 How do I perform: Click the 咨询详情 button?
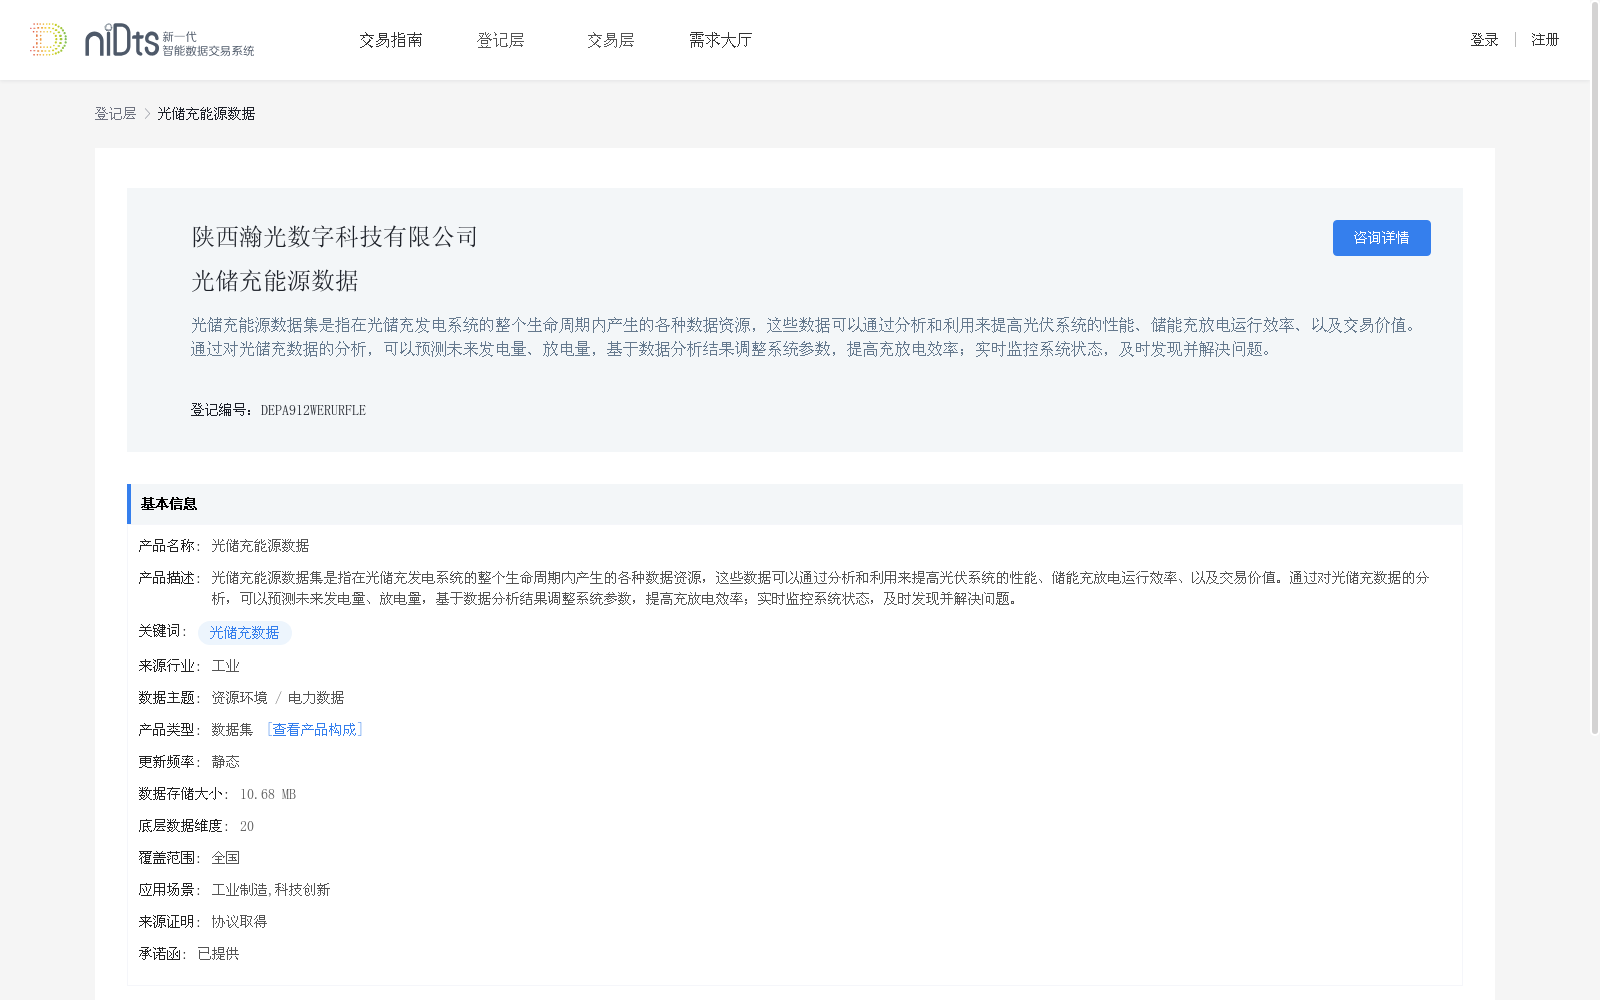(1381, 238)
